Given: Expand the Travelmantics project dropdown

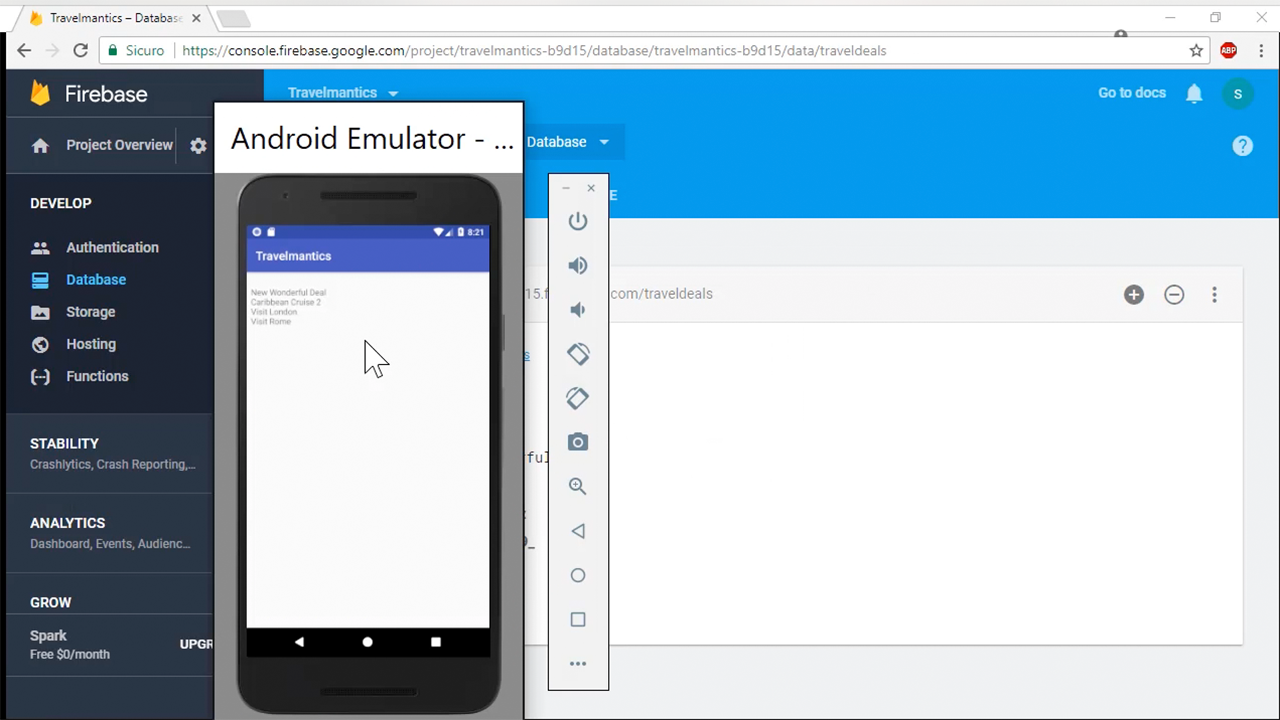Looking at the screenshot, I should coord(343,92).
